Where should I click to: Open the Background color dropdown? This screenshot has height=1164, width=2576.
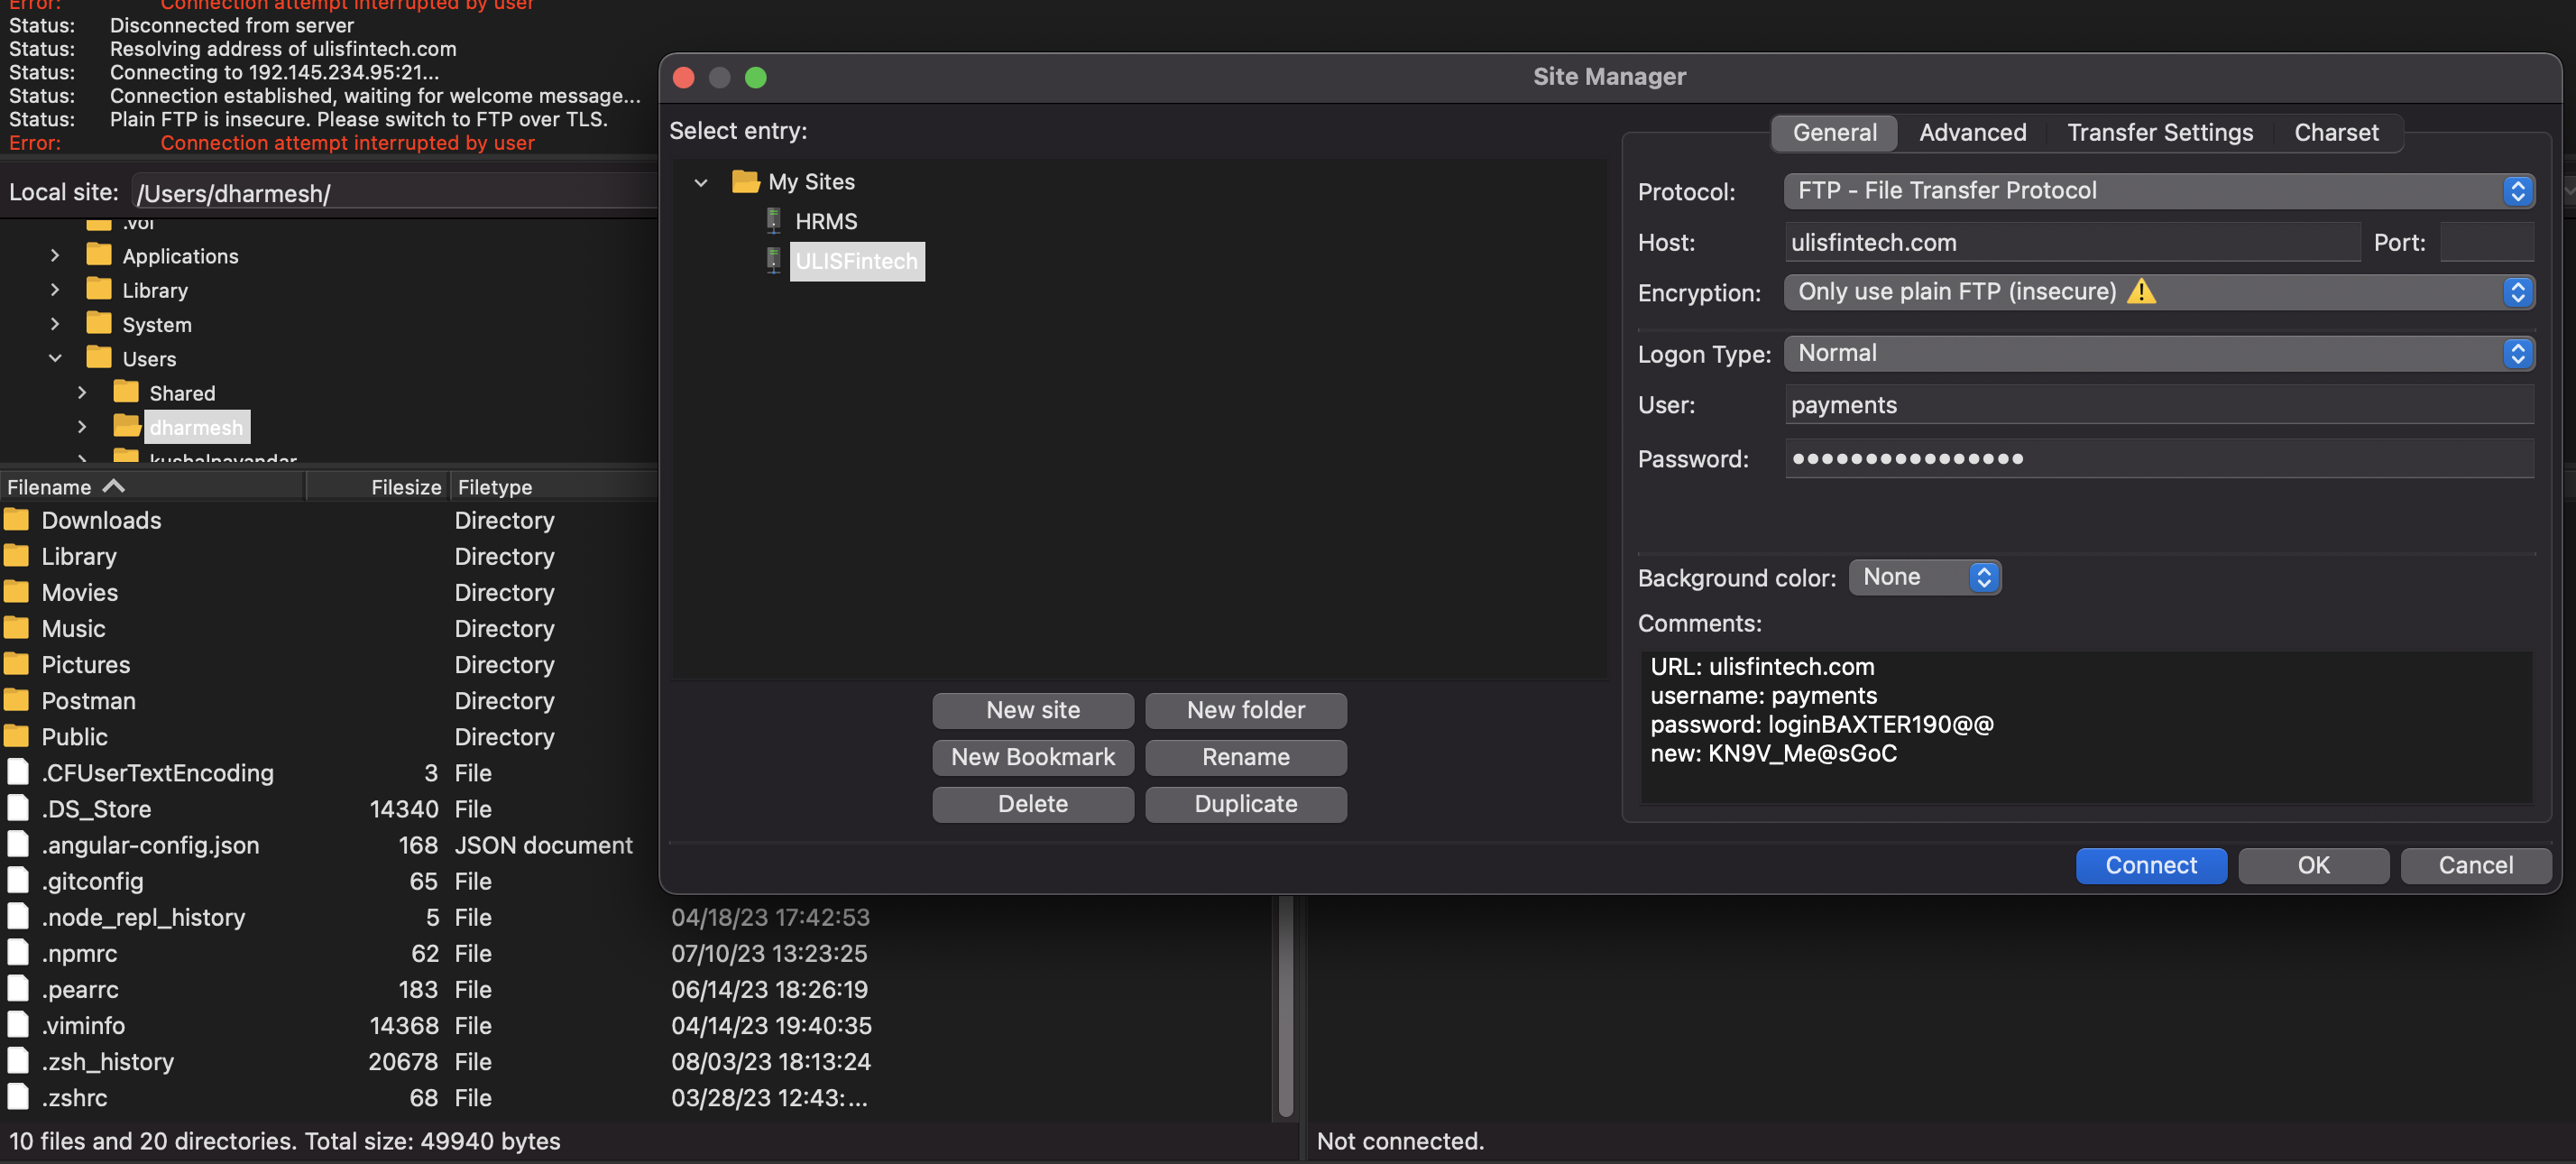[1924, 577]
